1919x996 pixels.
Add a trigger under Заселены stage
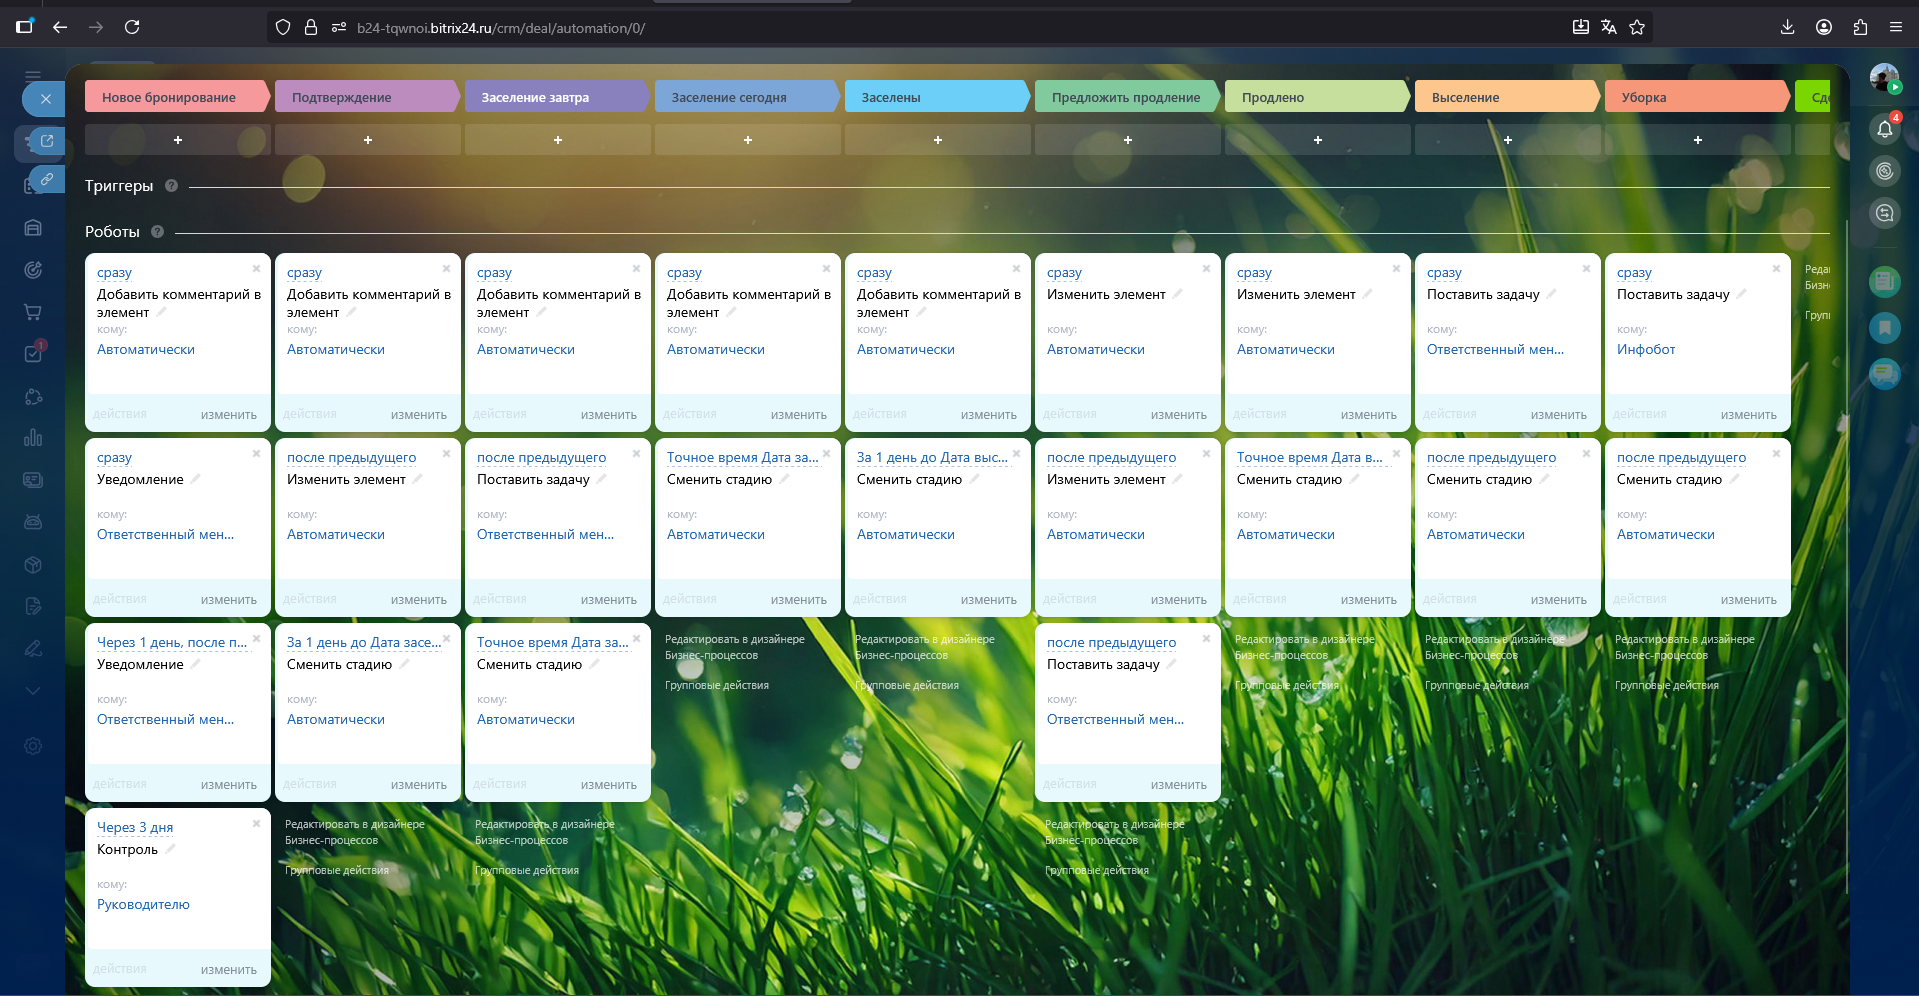(x=938, y=140)
